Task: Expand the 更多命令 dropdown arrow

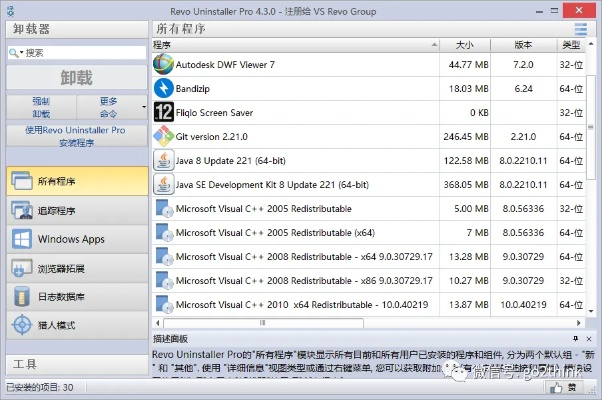Action: 144,107
